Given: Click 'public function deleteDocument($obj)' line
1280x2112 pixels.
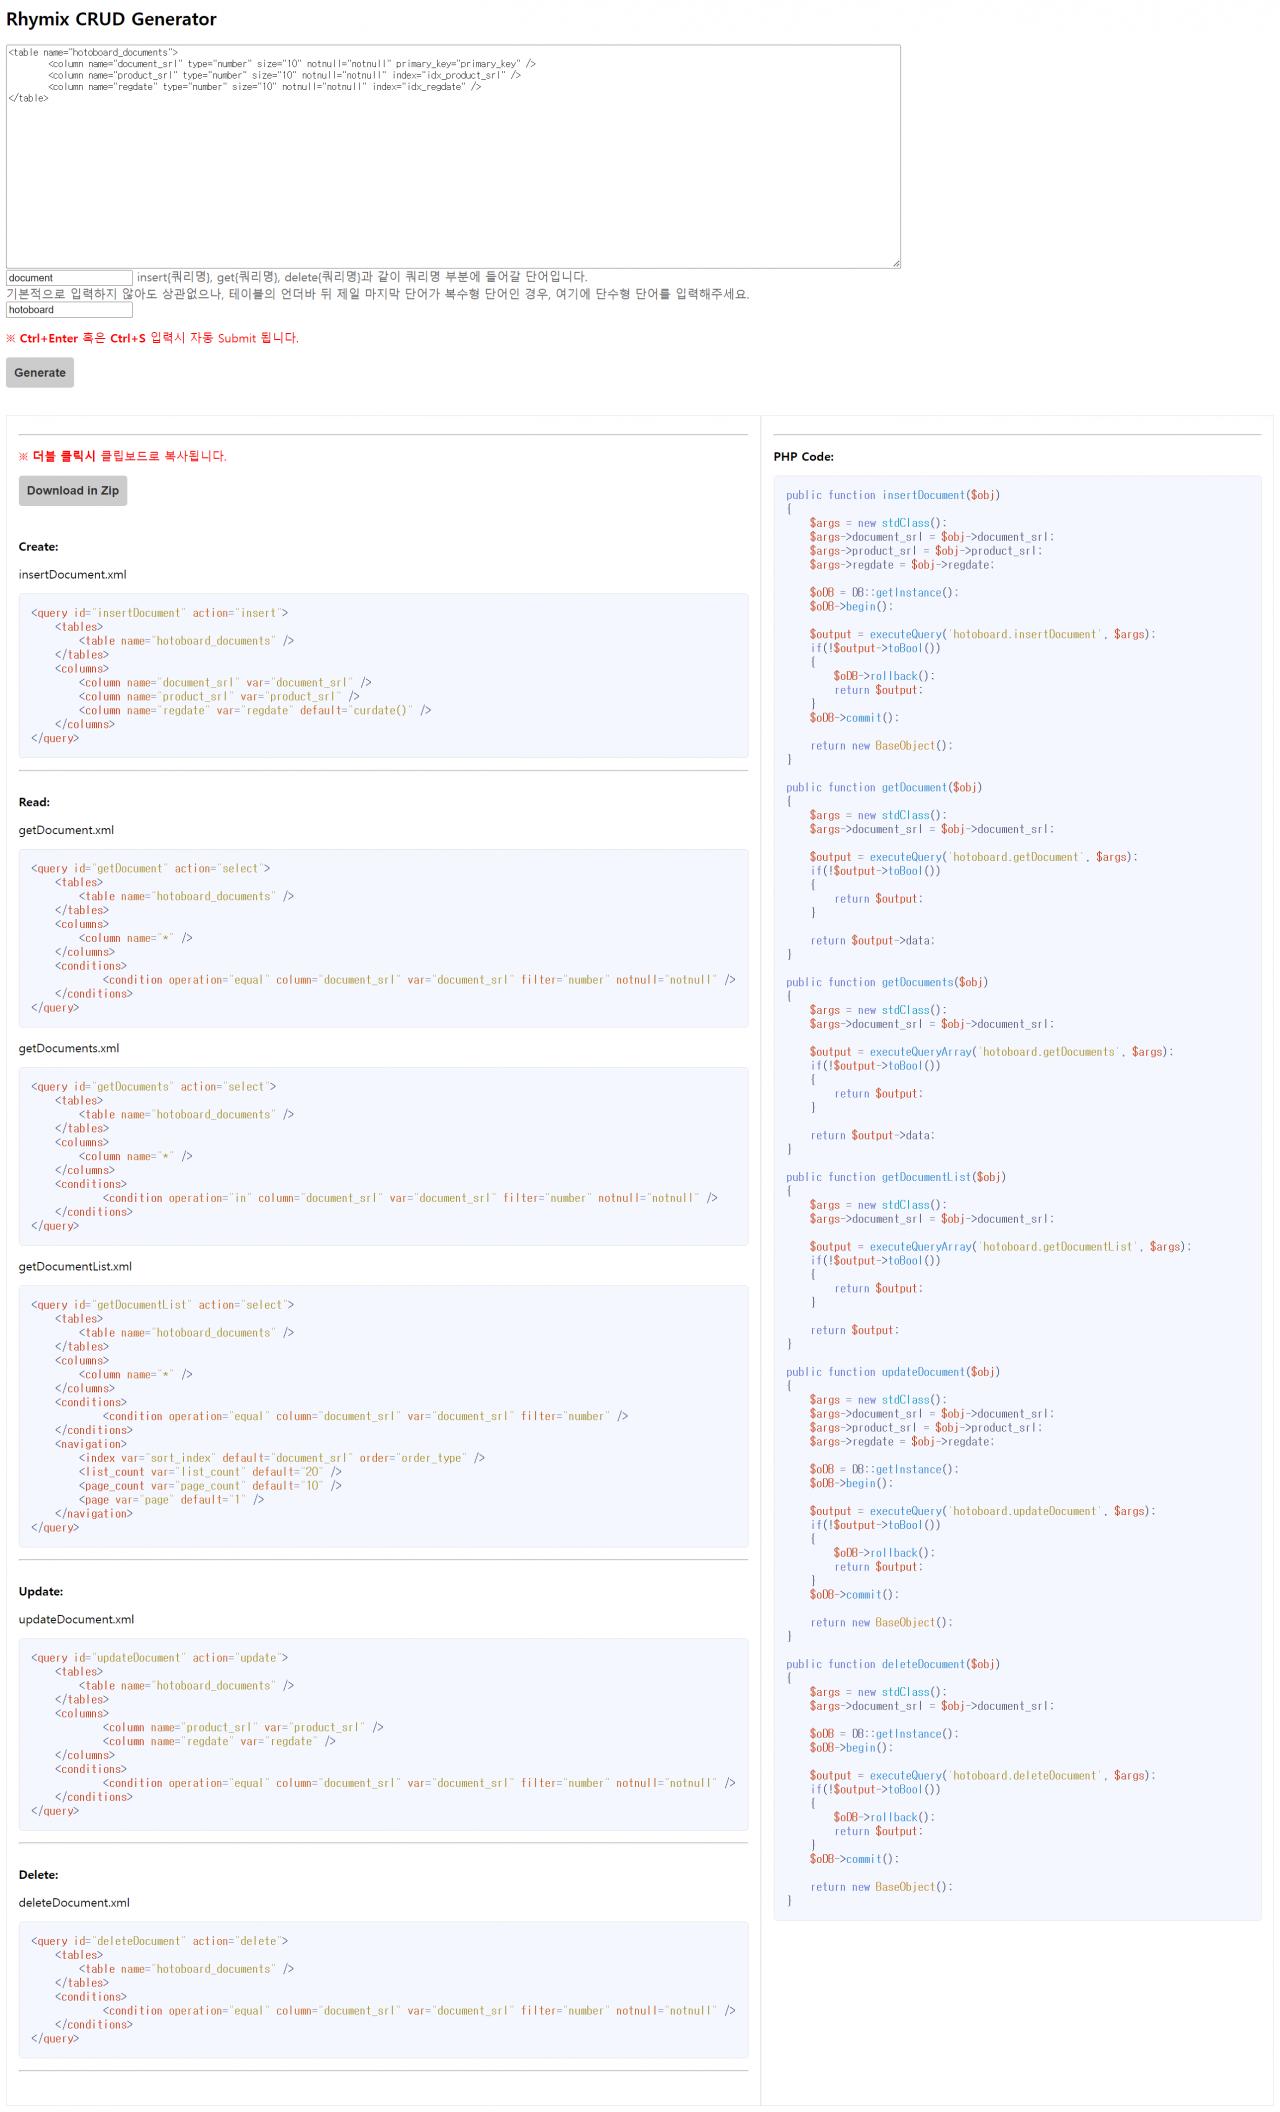Looking at the screenshot, I should (x=893, y=1664).
